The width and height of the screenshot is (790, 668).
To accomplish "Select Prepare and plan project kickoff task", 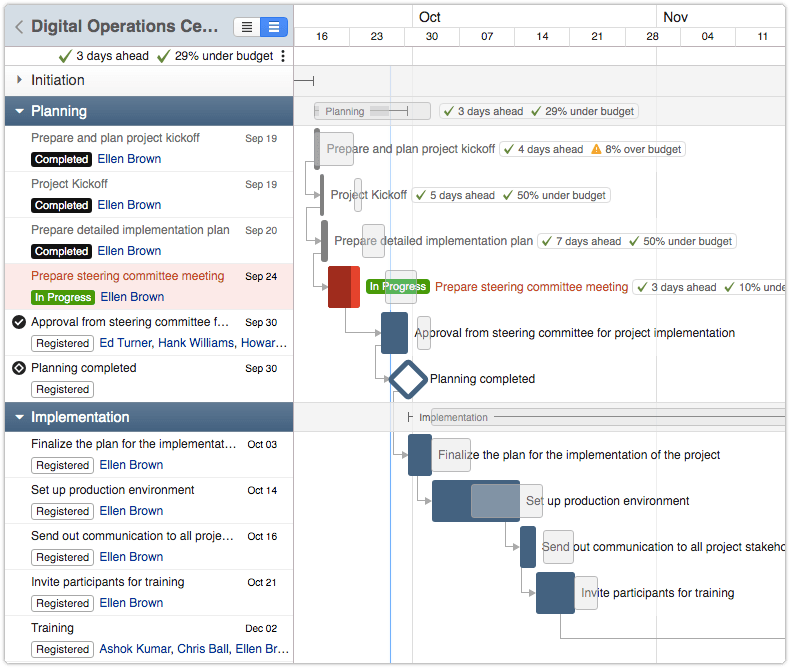I will click(149, 149).
